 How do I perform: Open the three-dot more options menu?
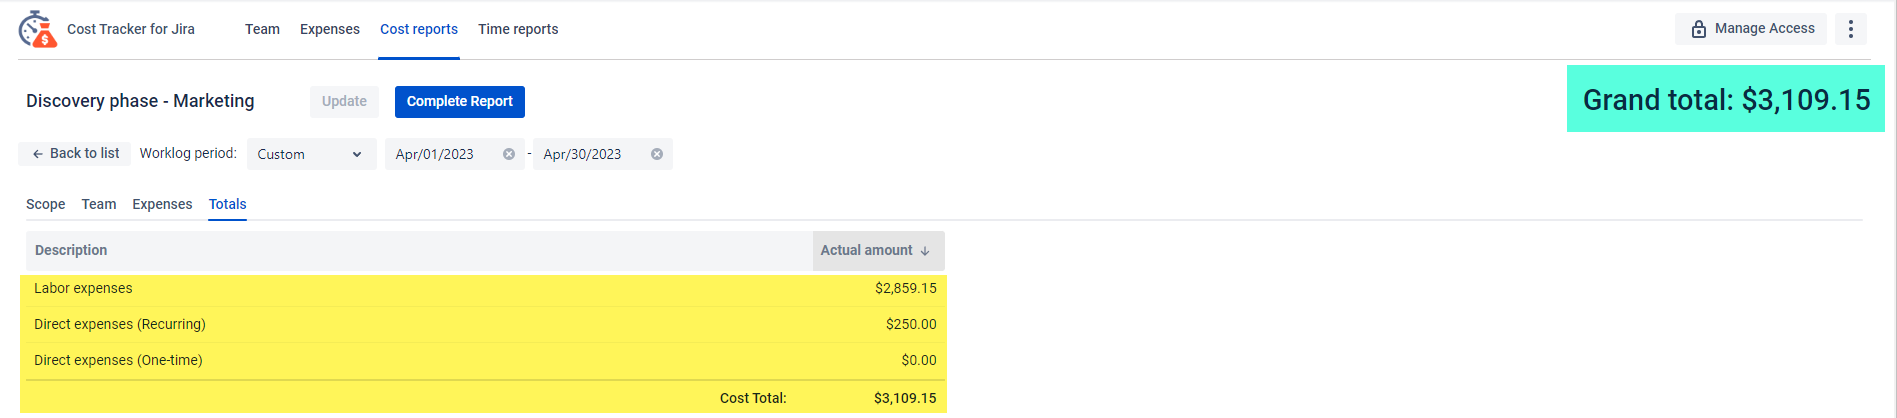[x=1850, y=29]
